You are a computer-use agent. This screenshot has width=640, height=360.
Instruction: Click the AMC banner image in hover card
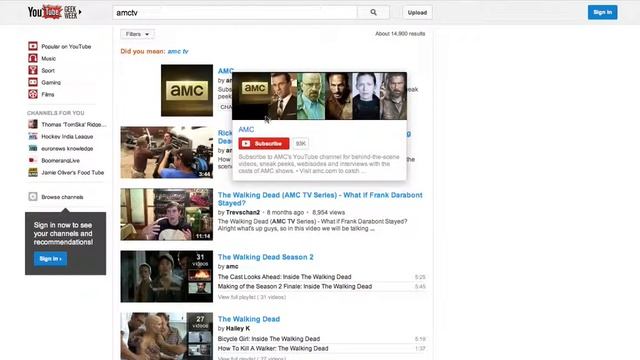(x=320, y=96)
